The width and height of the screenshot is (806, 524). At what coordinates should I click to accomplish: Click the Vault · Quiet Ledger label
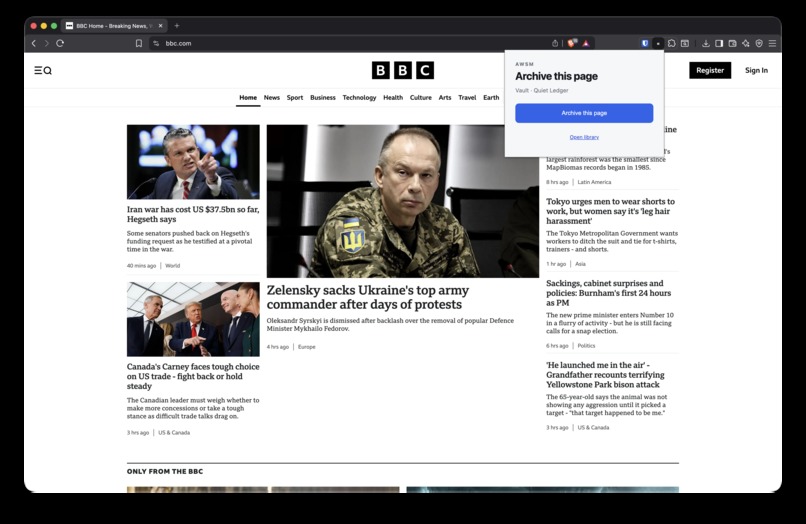click(542, 91)
